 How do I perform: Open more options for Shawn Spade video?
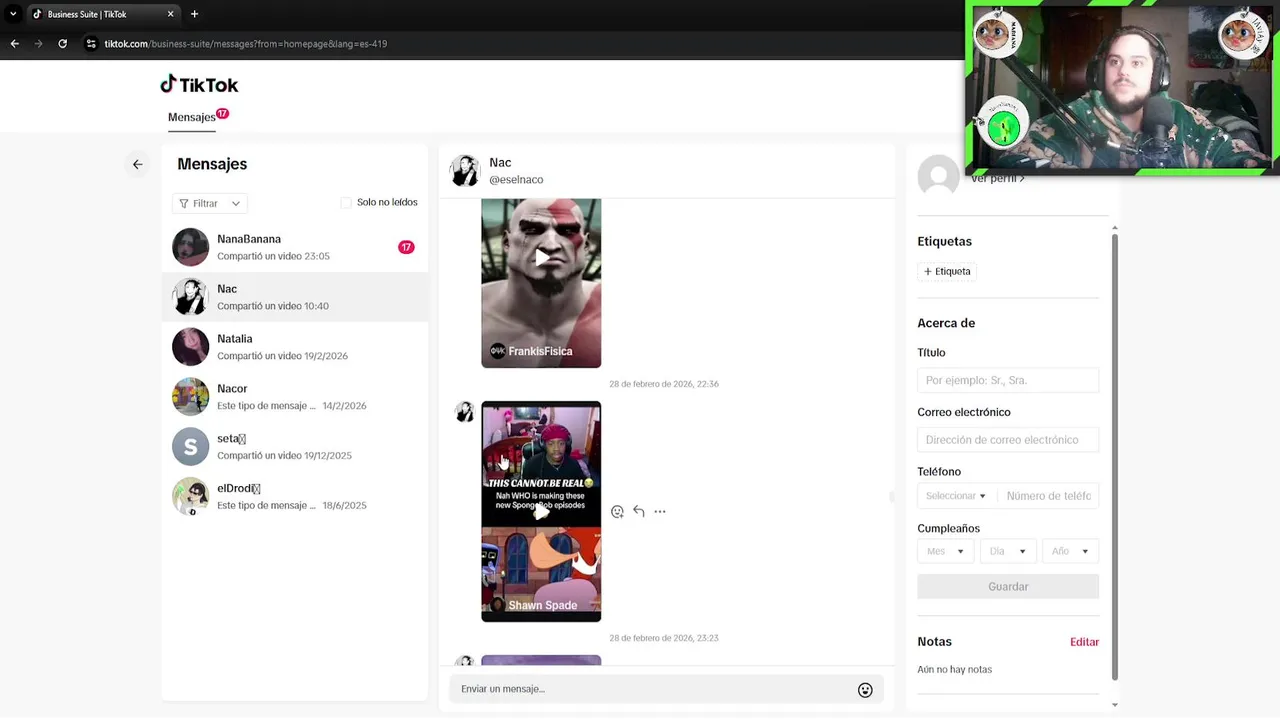pos(660,511)
